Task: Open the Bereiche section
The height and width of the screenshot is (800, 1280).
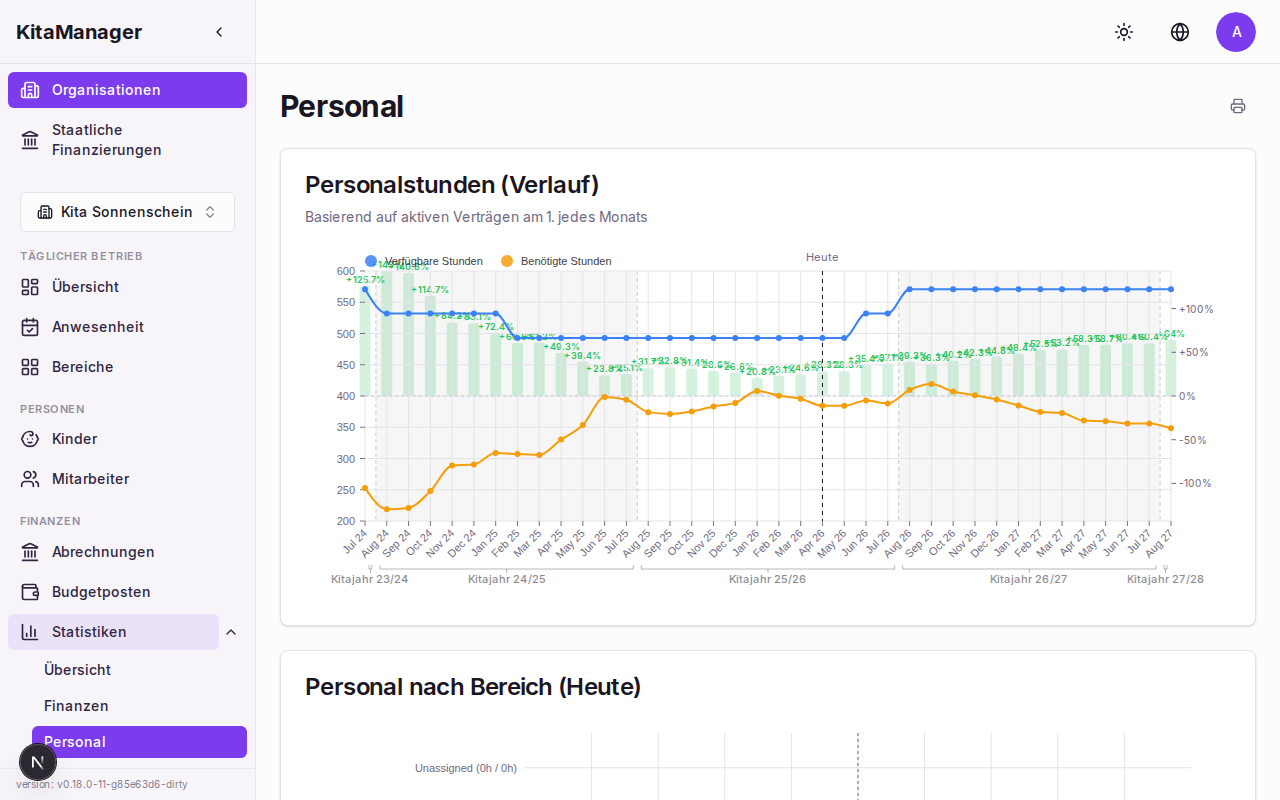Action: point(30,367)
